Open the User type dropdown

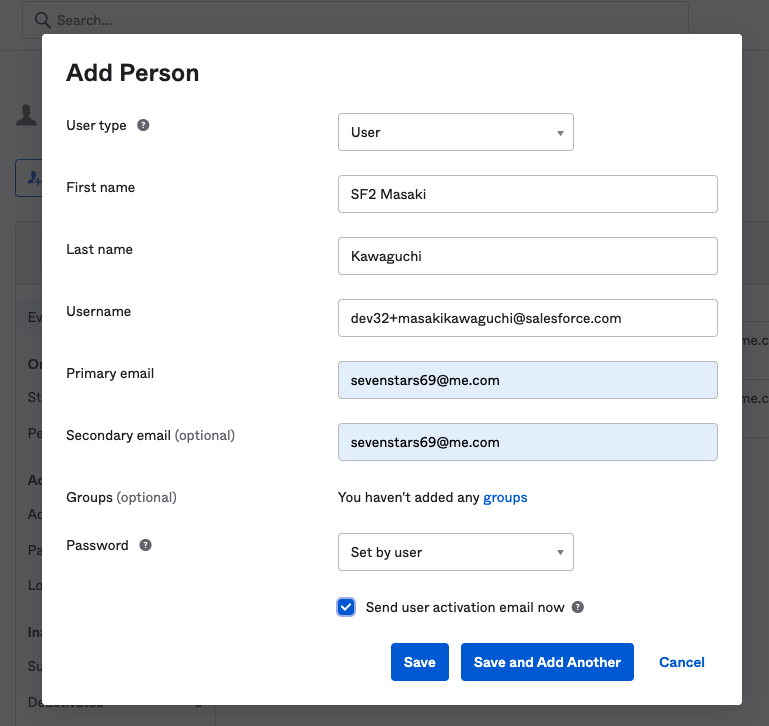456,132
